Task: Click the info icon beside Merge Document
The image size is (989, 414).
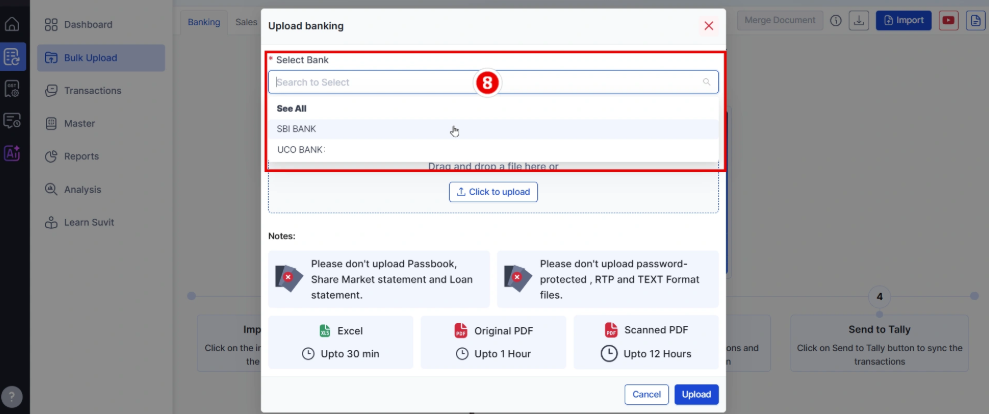Action: click(836, 20)
